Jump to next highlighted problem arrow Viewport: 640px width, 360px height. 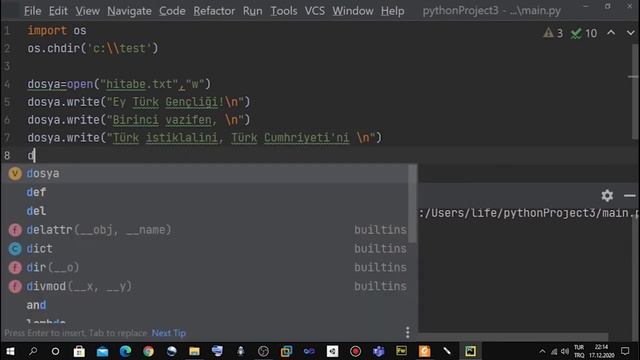(630, 33)
